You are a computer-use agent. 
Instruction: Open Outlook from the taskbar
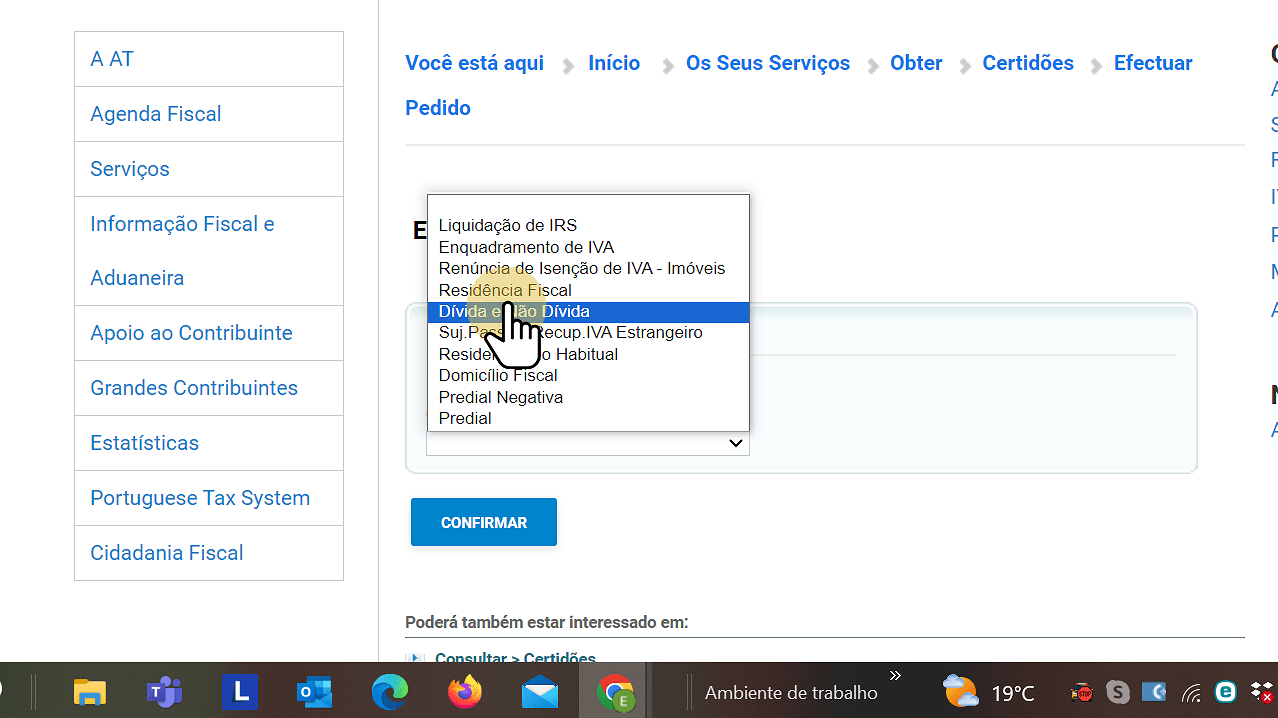[314, 691]
